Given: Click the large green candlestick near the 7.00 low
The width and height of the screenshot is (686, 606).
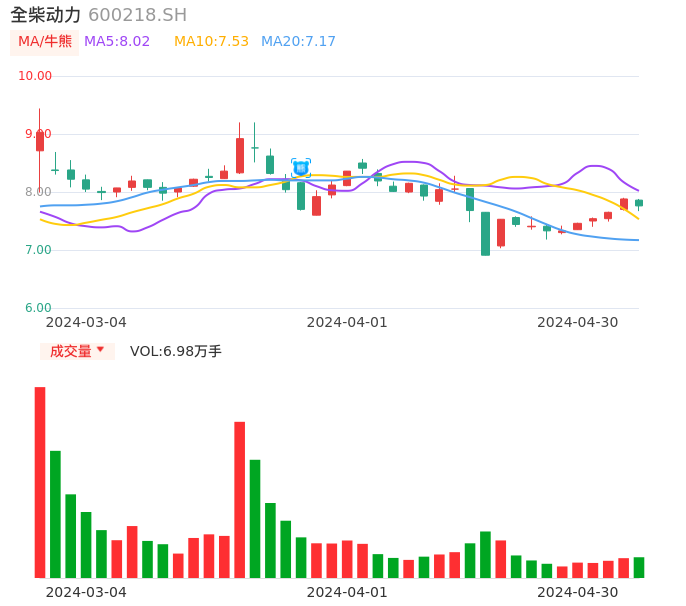Looking at the screenshot, I should pos(485,234).
